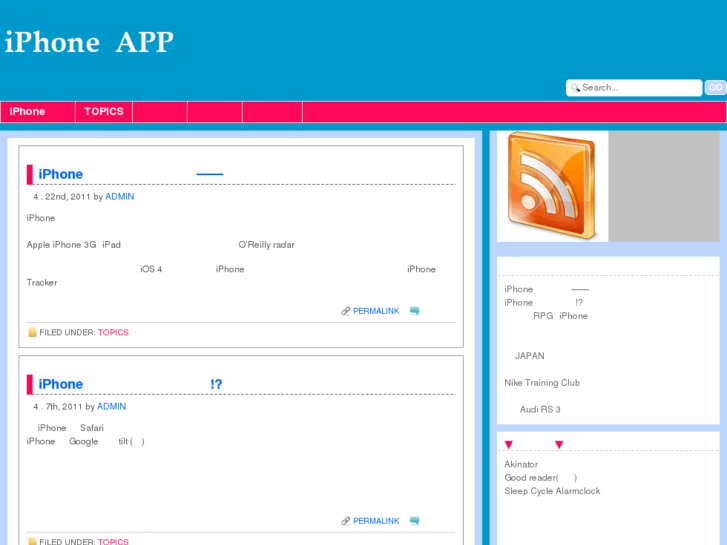
Task: Click the 'Google' text in second post
Action: coord(83,442)
